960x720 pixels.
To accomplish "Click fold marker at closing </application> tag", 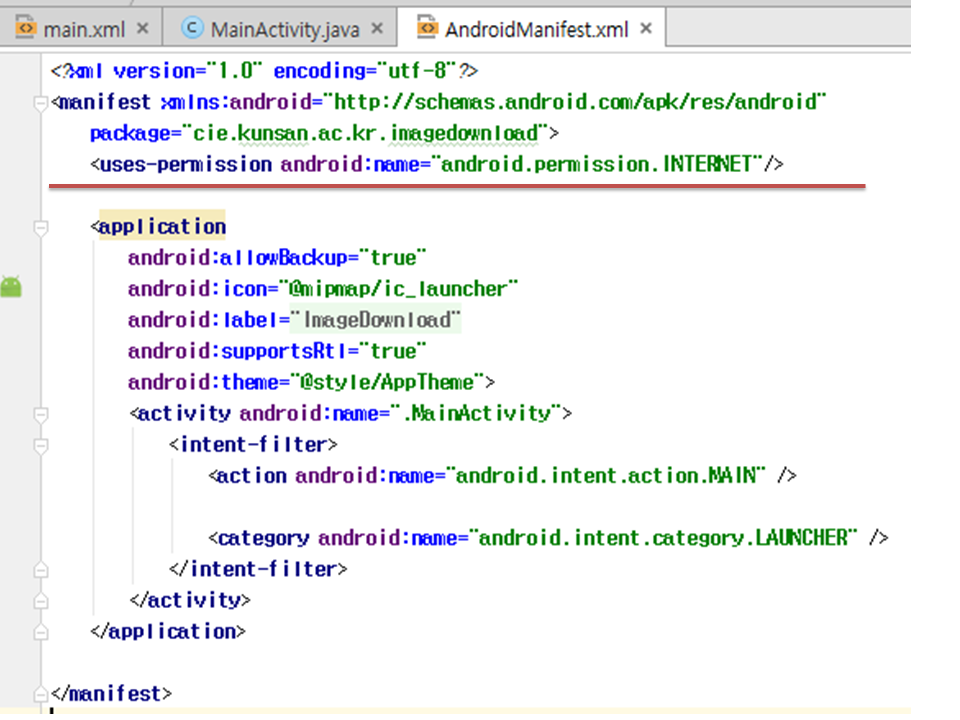I will click(40, 631).
